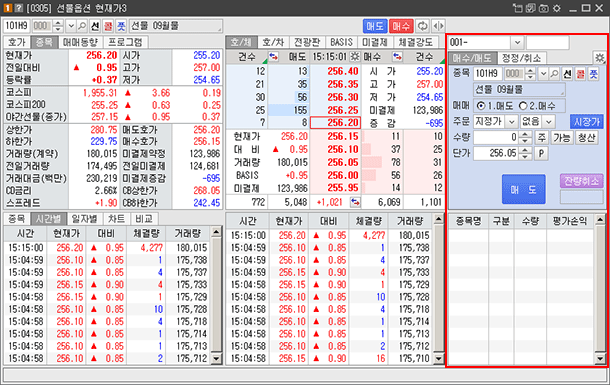Viewport: 610px width, 385px height.
Task: Switch to the 프로그램 tab
Action: (x=126, y=42)
